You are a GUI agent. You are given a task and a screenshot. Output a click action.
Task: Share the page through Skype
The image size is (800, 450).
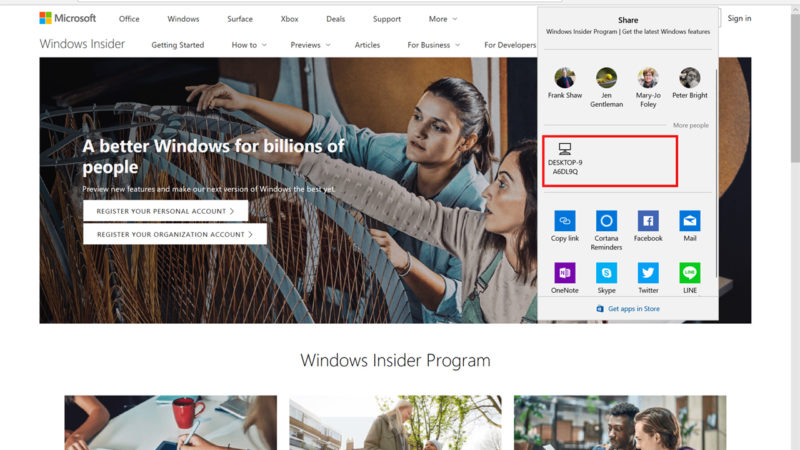[606, 273]
